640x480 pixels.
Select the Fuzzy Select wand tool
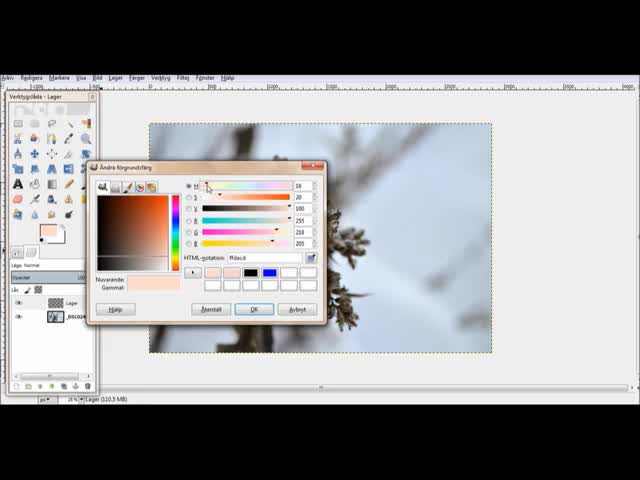pyautogui.click(x=69, y=124)
